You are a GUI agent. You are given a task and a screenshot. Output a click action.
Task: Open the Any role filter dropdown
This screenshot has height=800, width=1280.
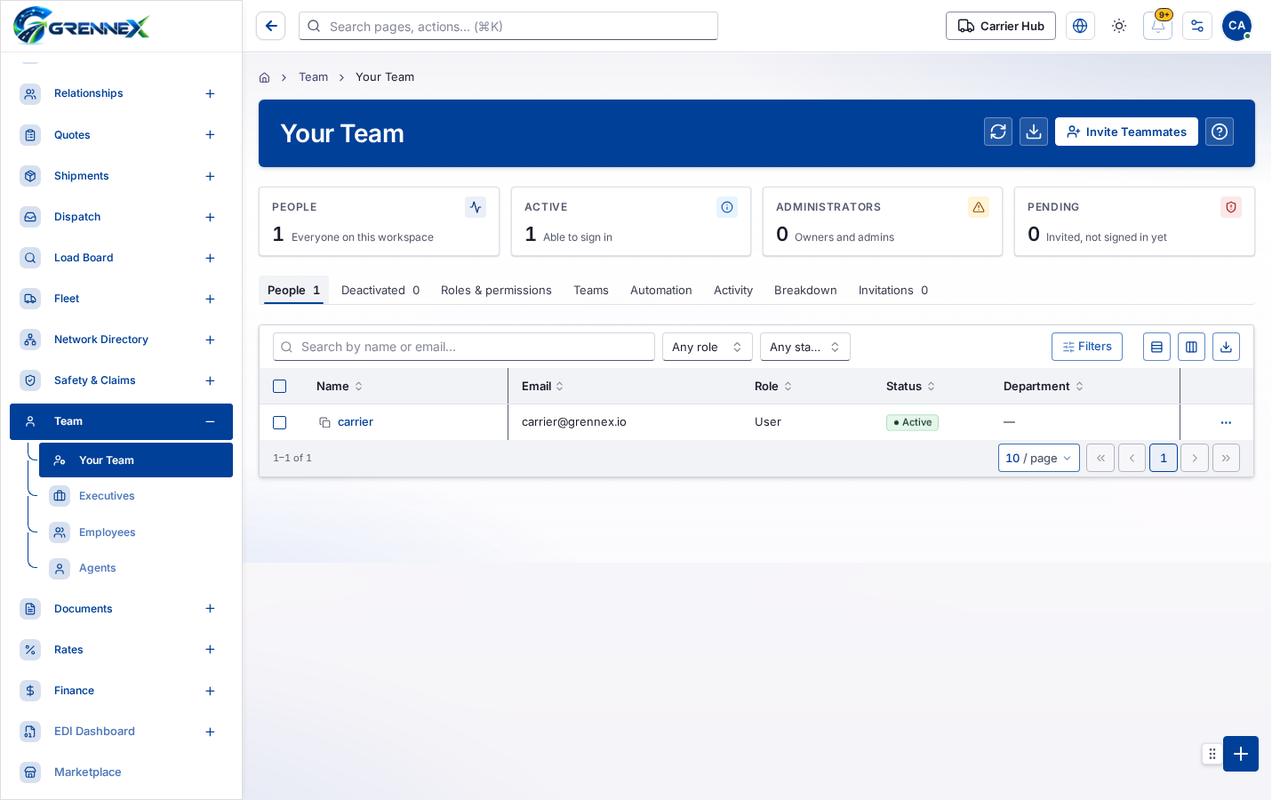point(707,347)
